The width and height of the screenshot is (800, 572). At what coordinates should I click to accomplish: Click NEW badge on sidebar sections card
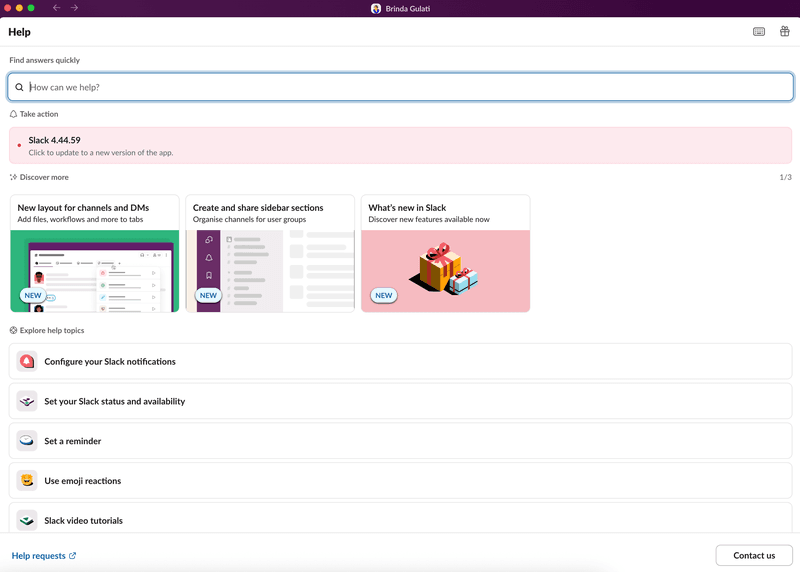(208, 295)
